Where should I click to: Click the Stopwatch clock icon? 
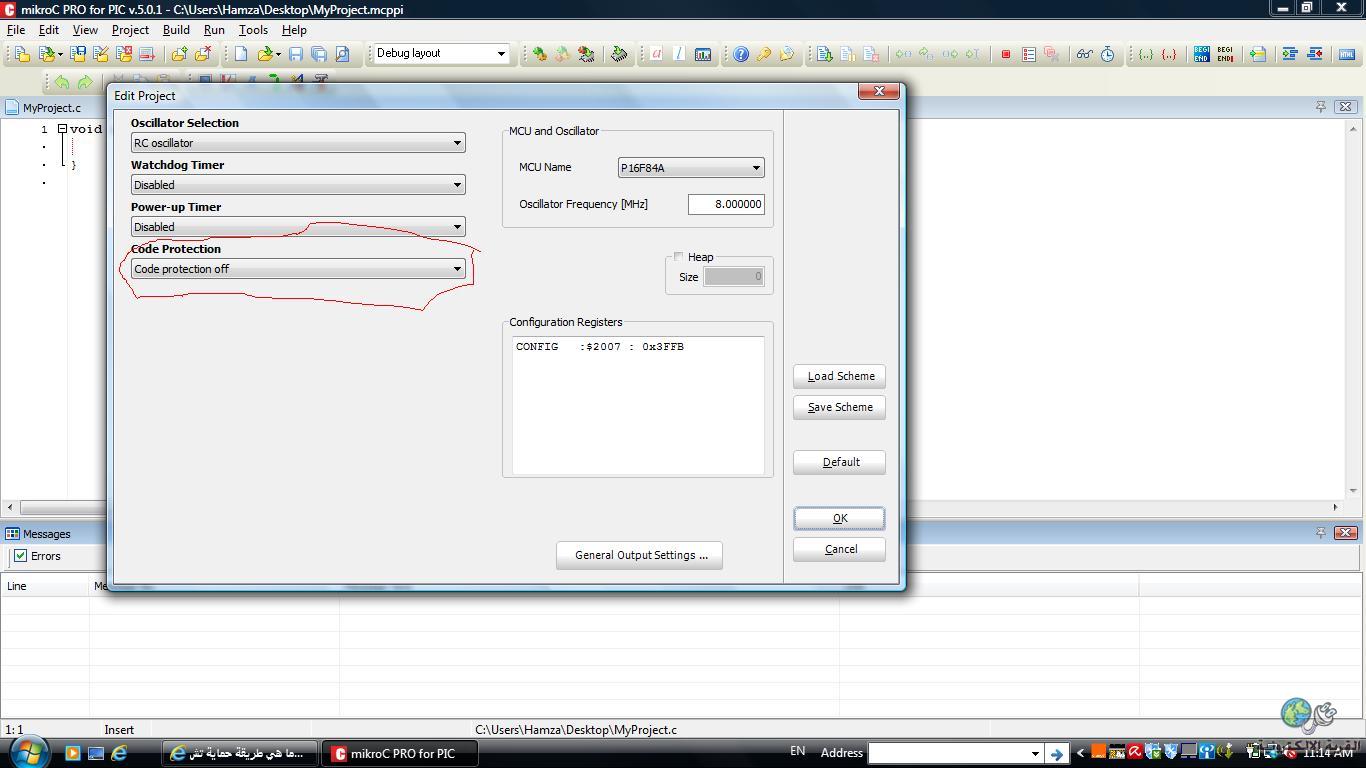tap(1107, 54)
